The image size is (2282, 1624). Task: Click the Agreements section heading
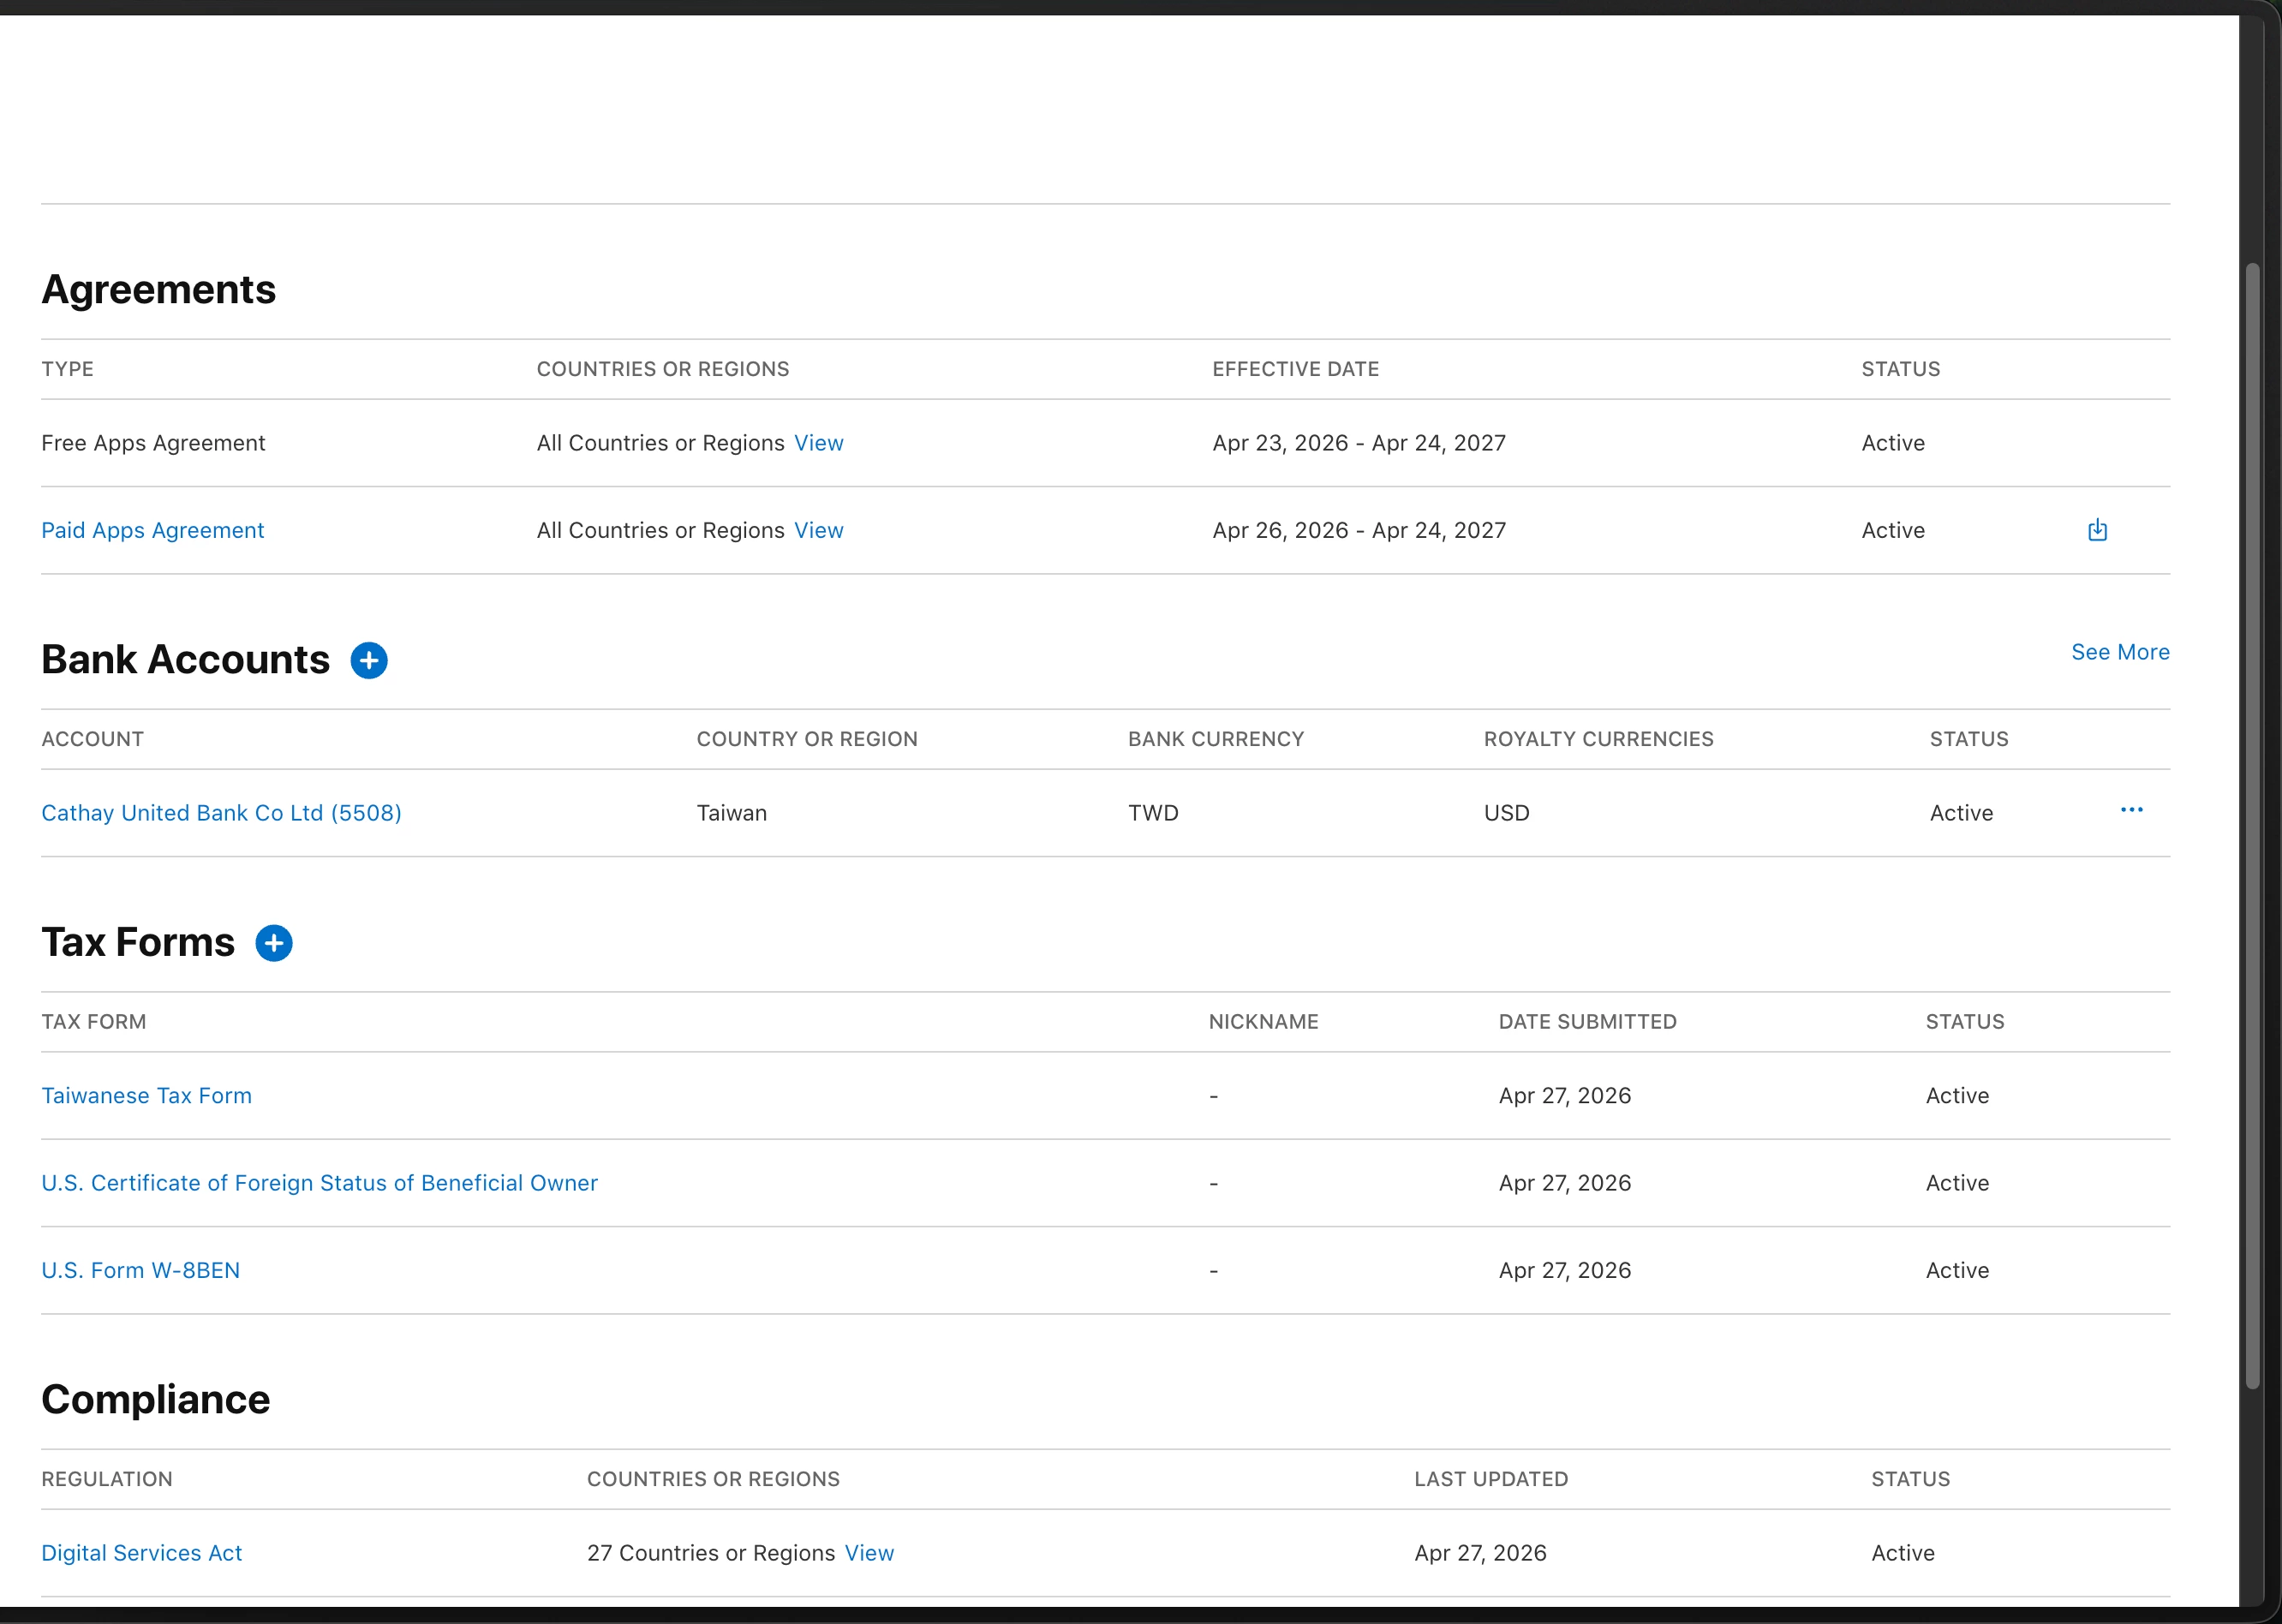pos(158,290)
